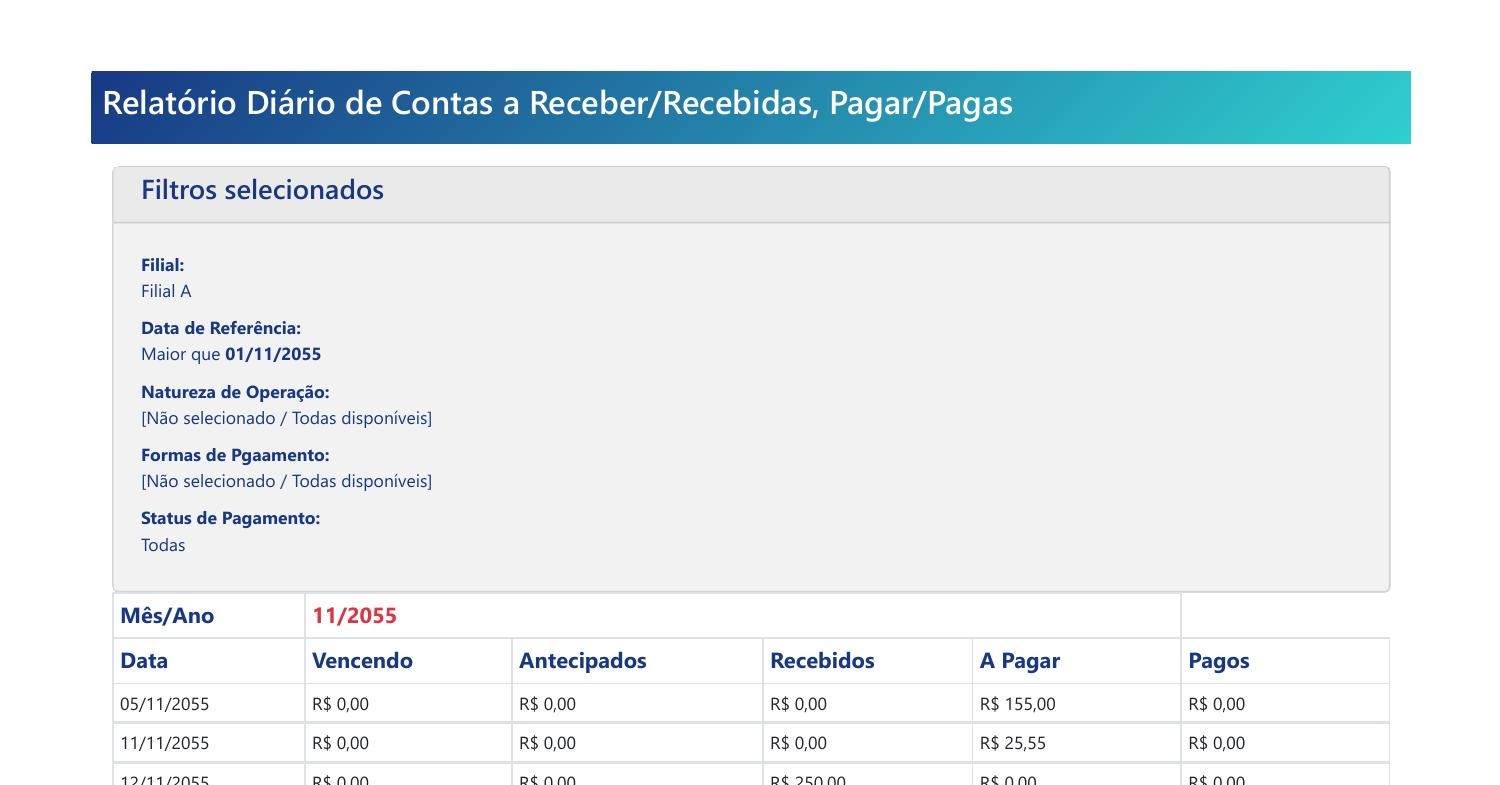The width and height of the screenshot is (1500, 785).
Task: Click the "Vencendo" column header
Action: coord(362,661)
